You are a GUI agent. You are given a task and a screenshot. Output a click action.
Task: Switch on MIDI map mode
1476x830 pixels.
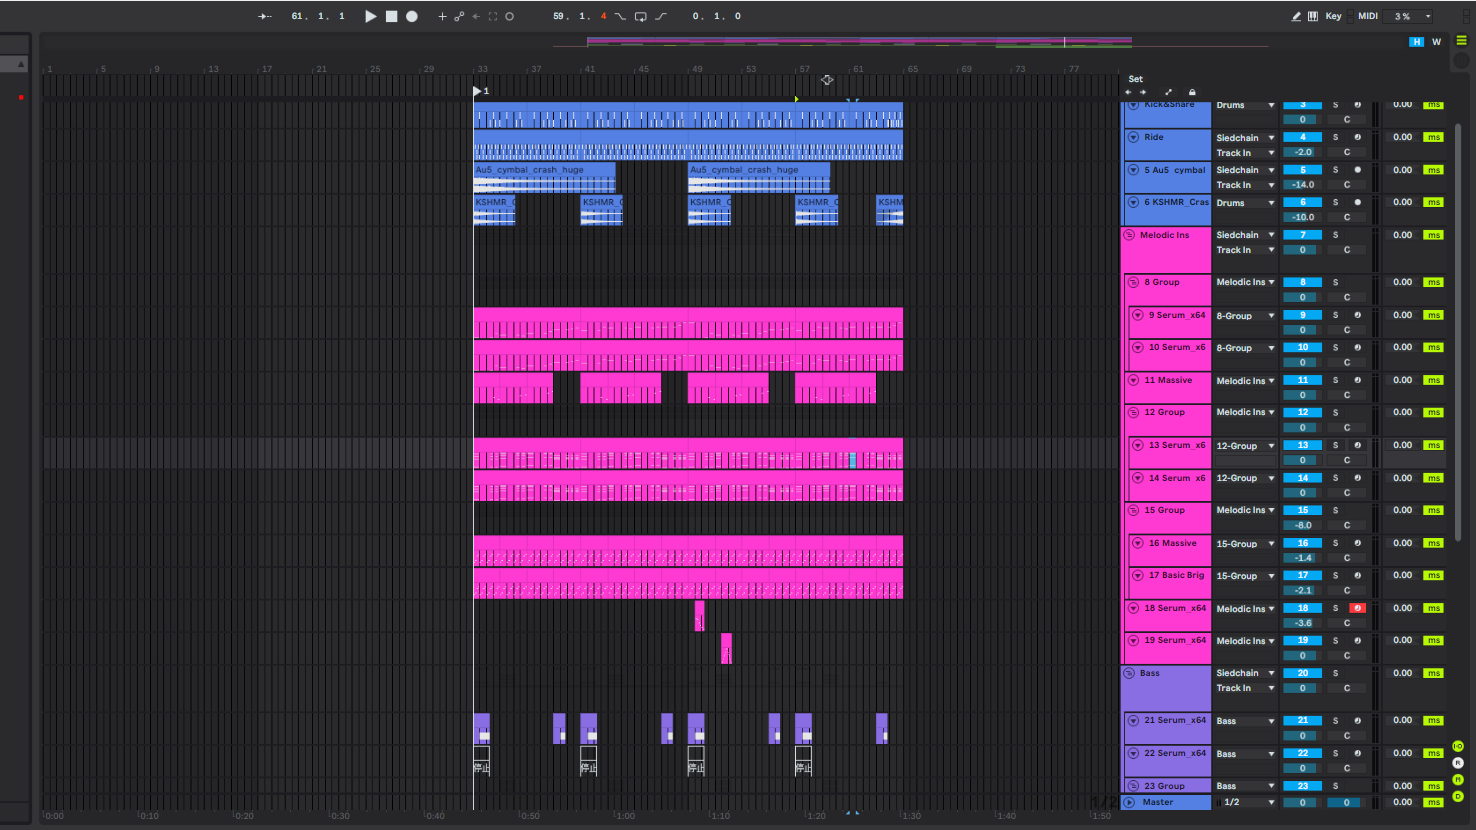[1368, 16]
